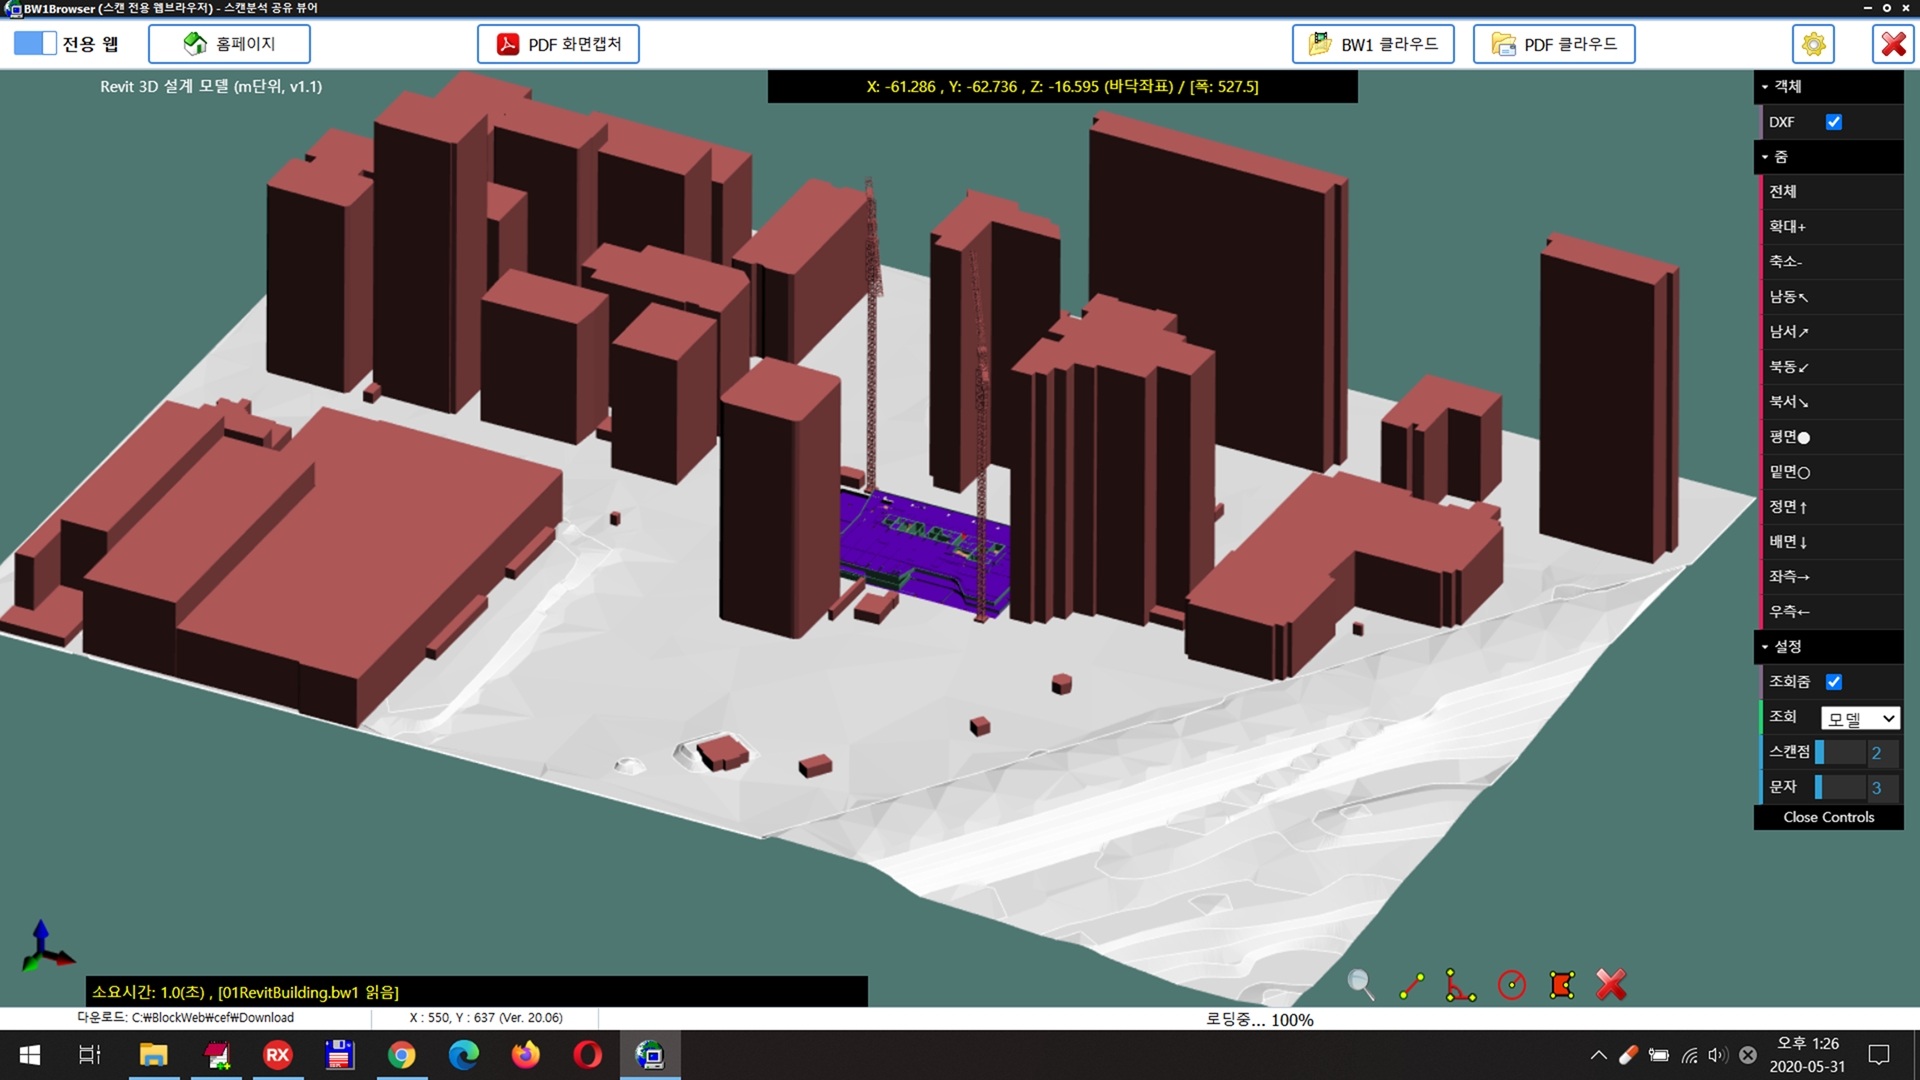Screen dimensions: 1920x1080
Task: Clear measurements using the red X tool
Action: 1611,985
